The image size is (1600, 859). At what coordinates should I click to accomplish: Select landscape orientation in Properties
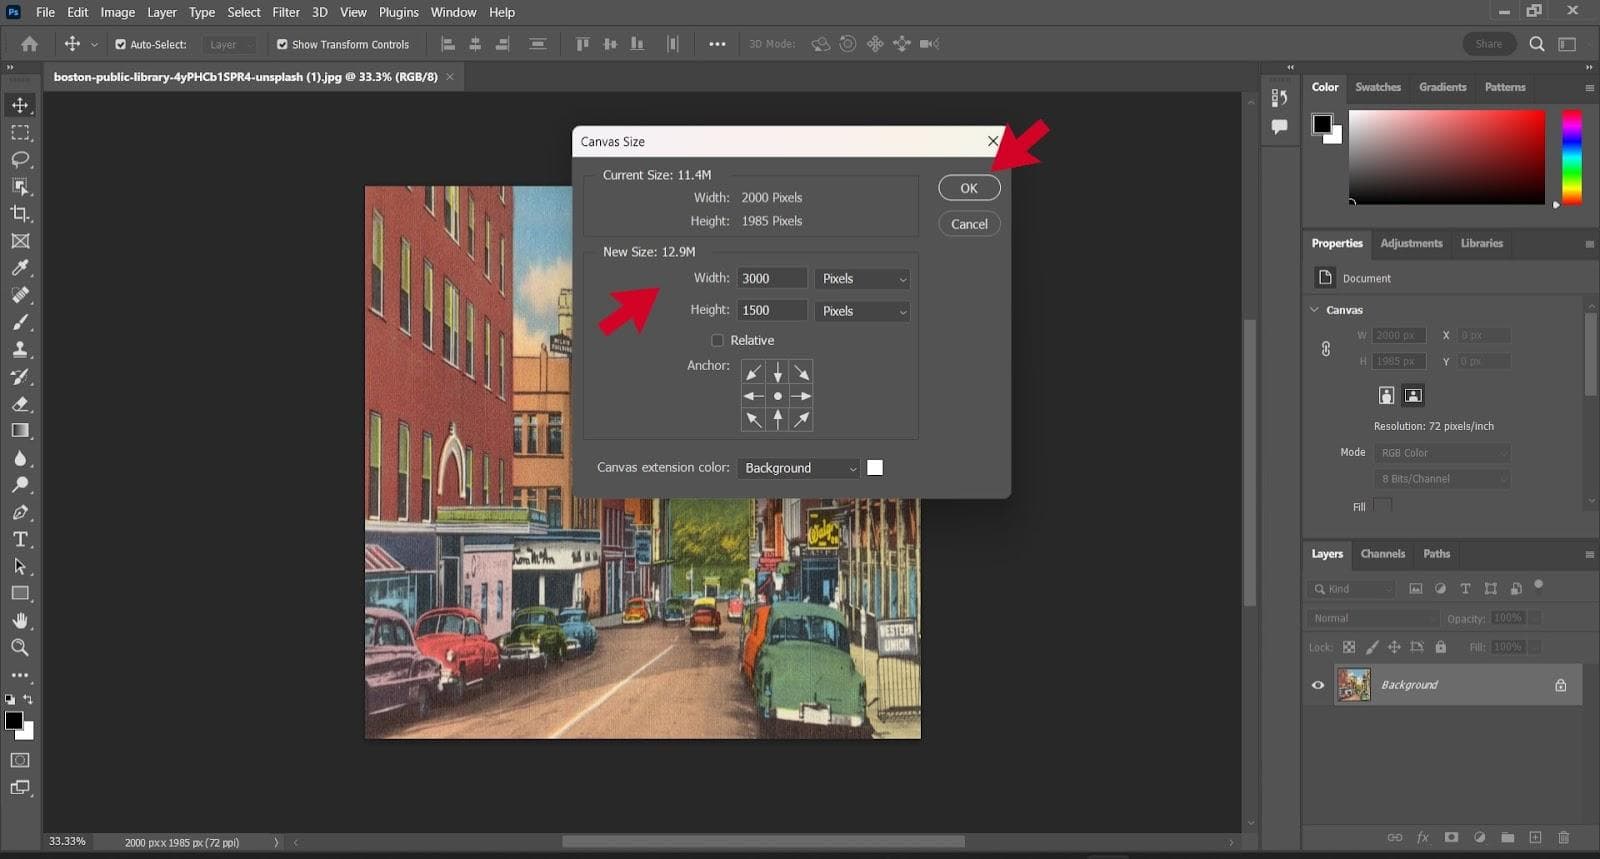point(1413,396)
